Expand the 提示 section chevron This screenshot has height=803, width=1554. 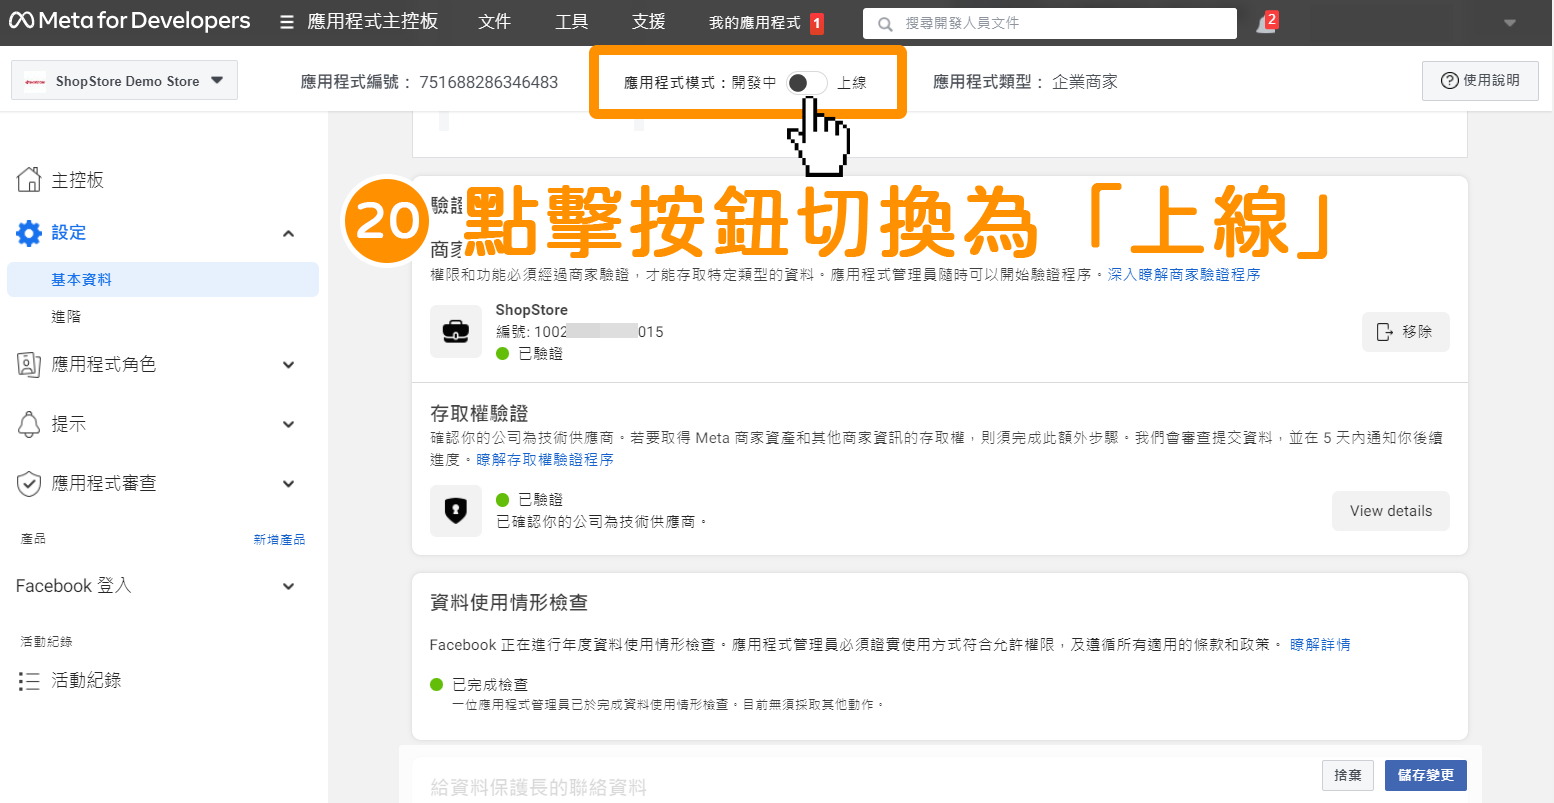coord(289,425)
